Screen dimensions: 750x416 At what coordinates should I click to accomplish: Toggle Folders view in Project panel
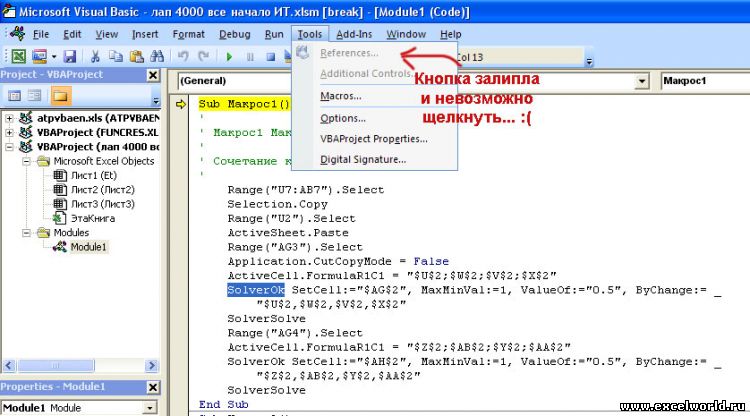[x=60, y=96]
